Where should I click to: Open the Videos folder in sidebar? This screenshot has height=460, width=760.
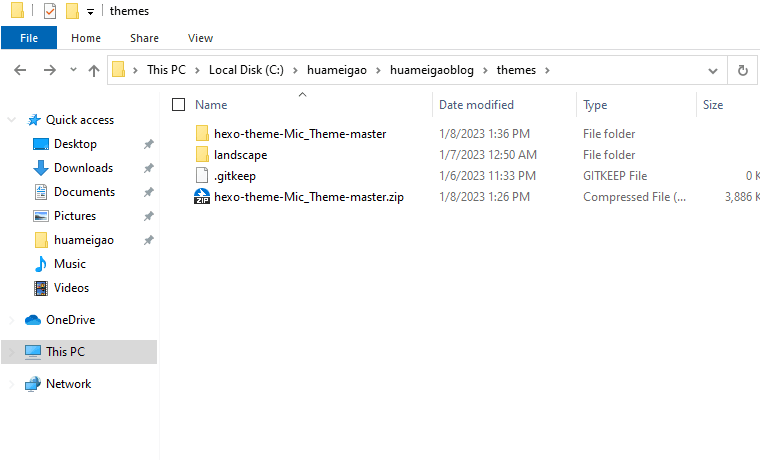pos(71,288)
